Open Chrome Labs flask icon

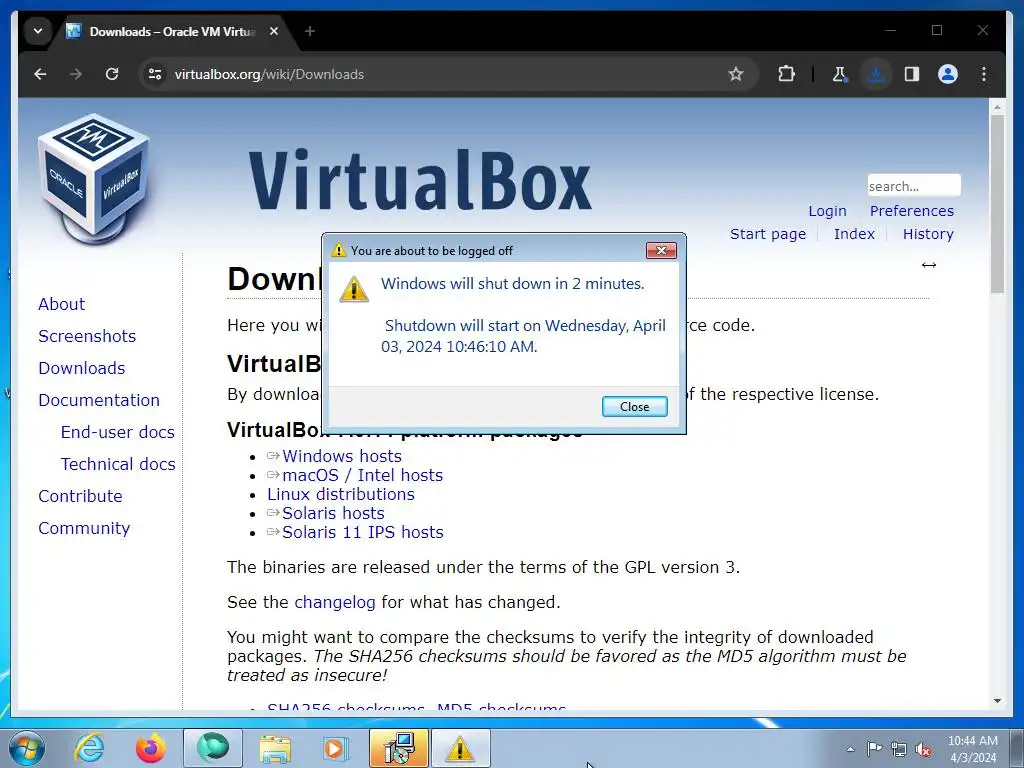840,74
